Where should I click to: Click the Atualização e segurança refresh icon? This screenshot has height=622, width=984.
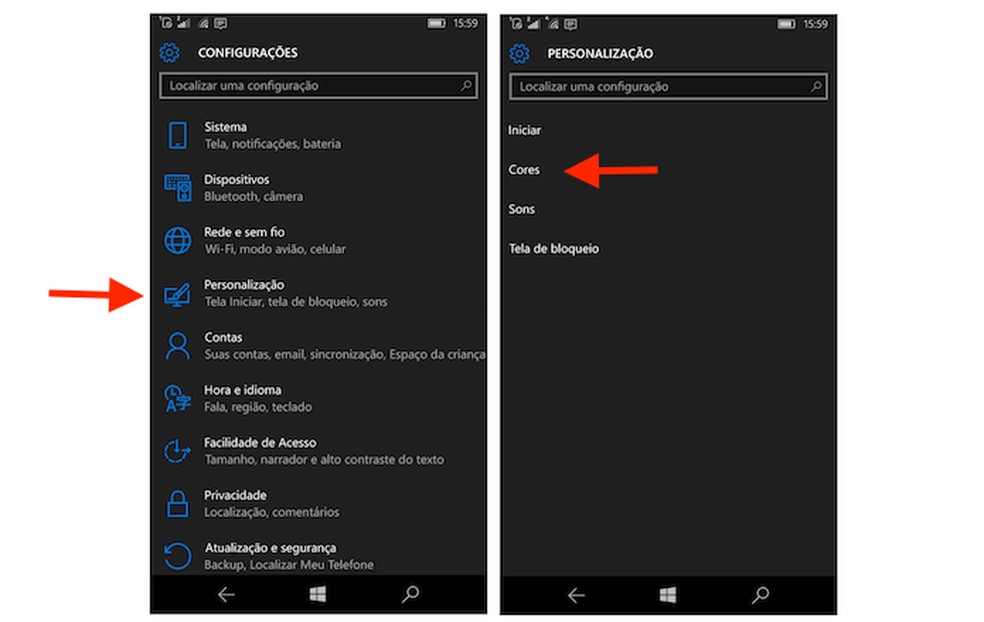(178, 555)
